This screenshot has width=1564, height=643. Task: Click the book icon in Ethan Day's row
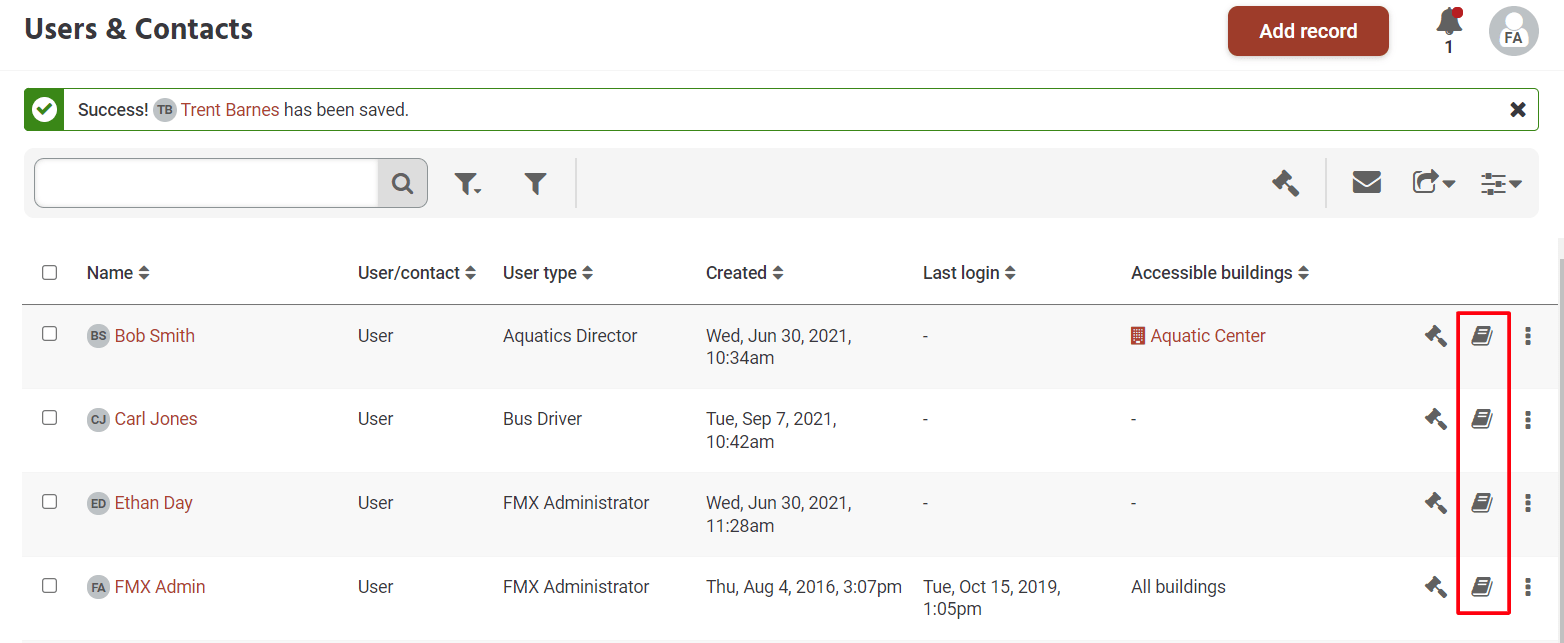coord(1482,503)
